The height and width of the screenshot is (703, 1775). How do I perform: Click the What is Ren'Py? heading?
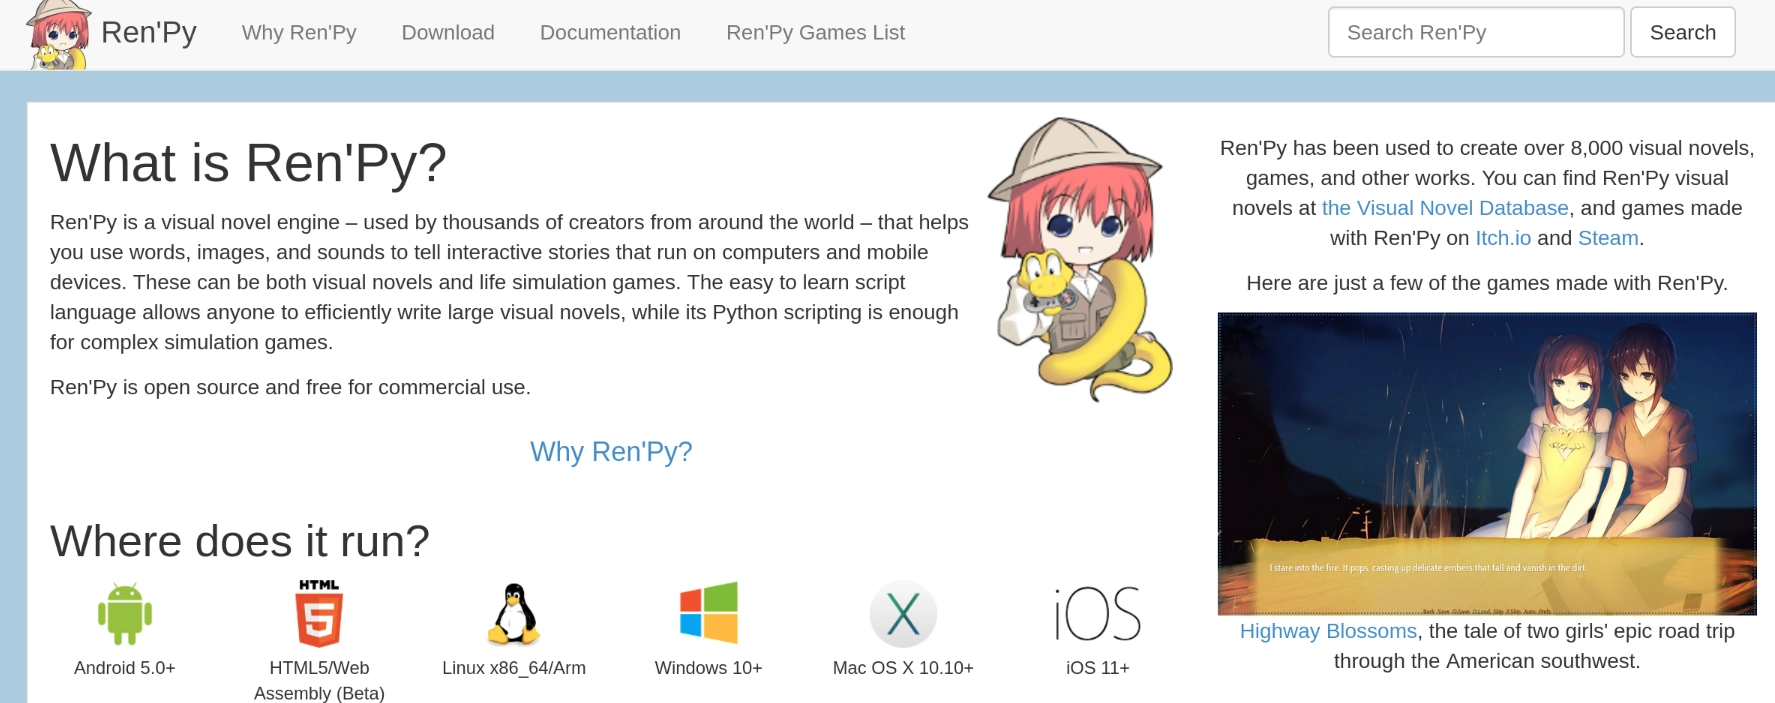tap(248, 163)
